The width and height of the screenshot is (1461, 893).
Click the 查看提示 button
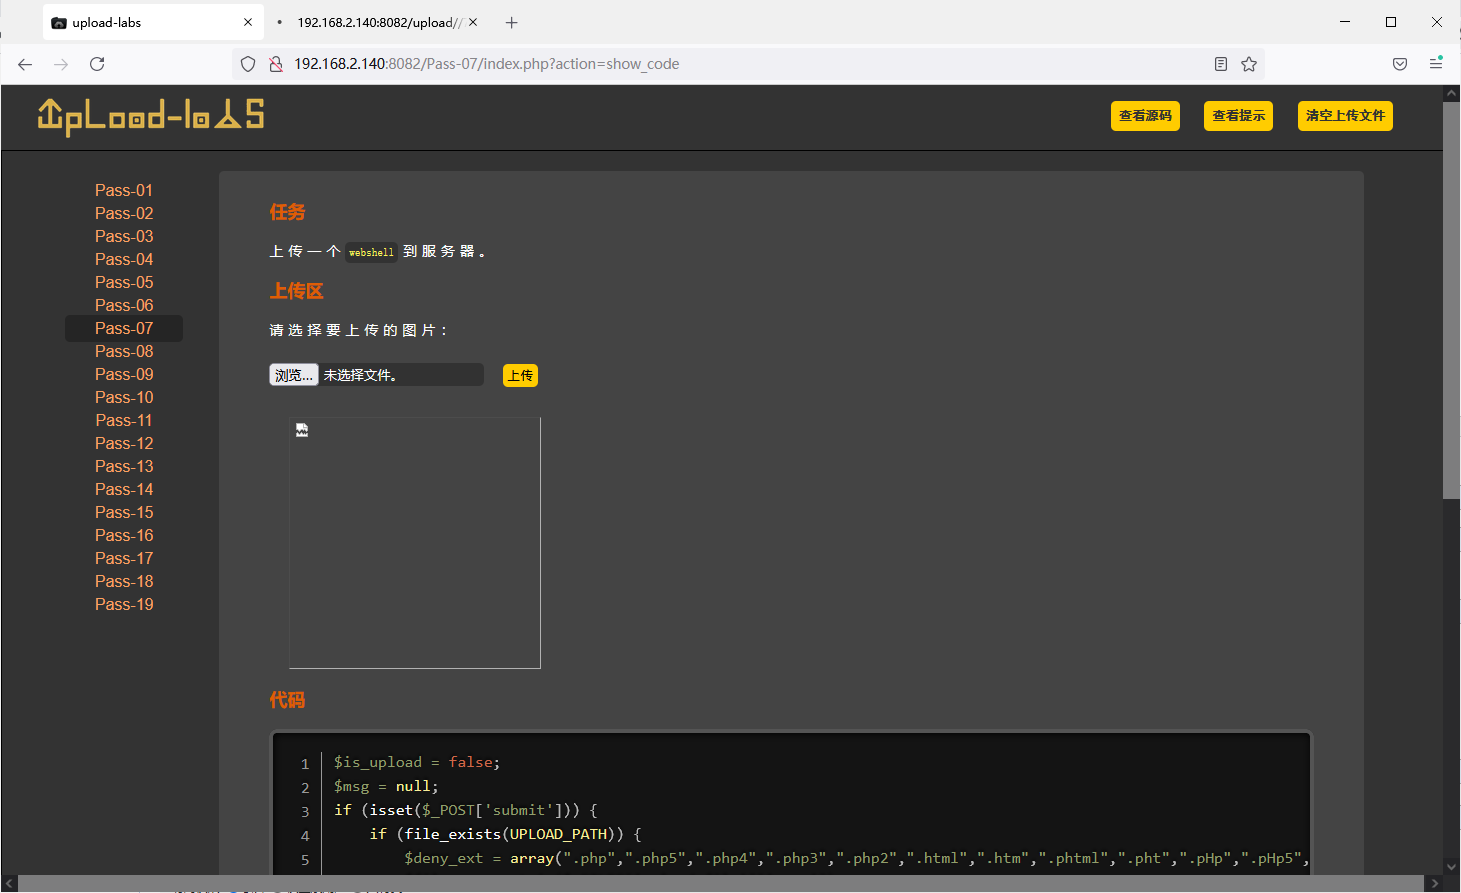(1238, 116)
